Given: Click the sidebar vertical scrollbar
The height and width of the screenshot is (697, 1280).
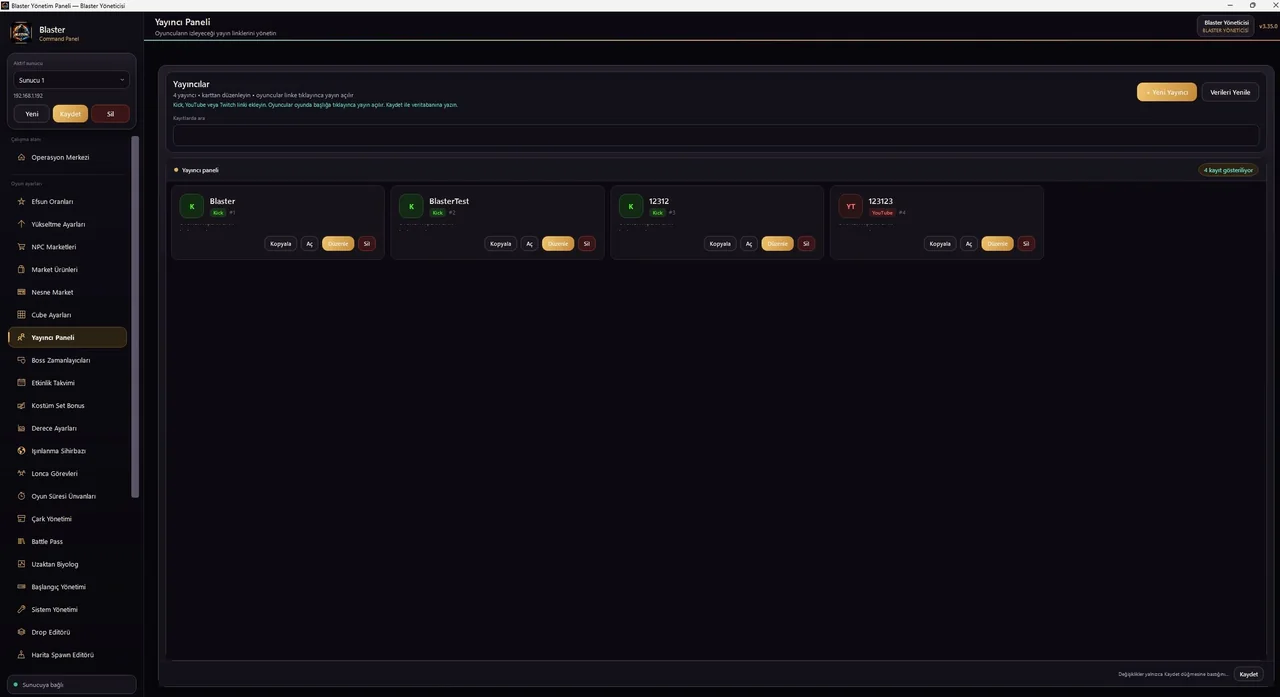Looking at the screenshot, I should tap(135, 317).
